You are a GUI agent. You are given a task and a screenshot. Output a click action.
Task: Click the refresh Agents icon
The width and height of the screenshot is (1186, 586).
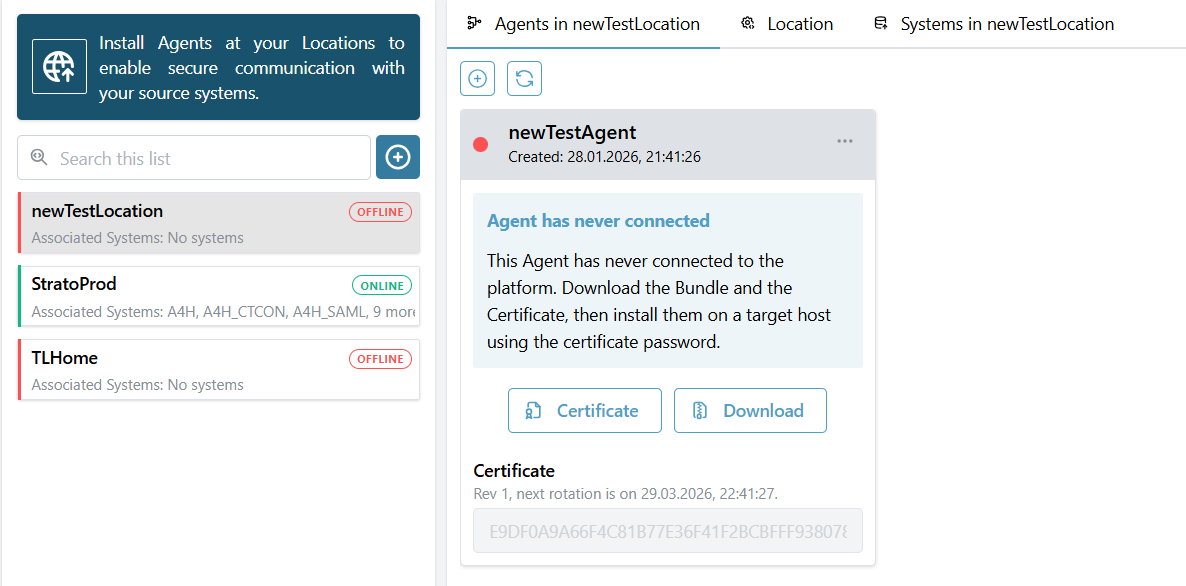[524, 78]
